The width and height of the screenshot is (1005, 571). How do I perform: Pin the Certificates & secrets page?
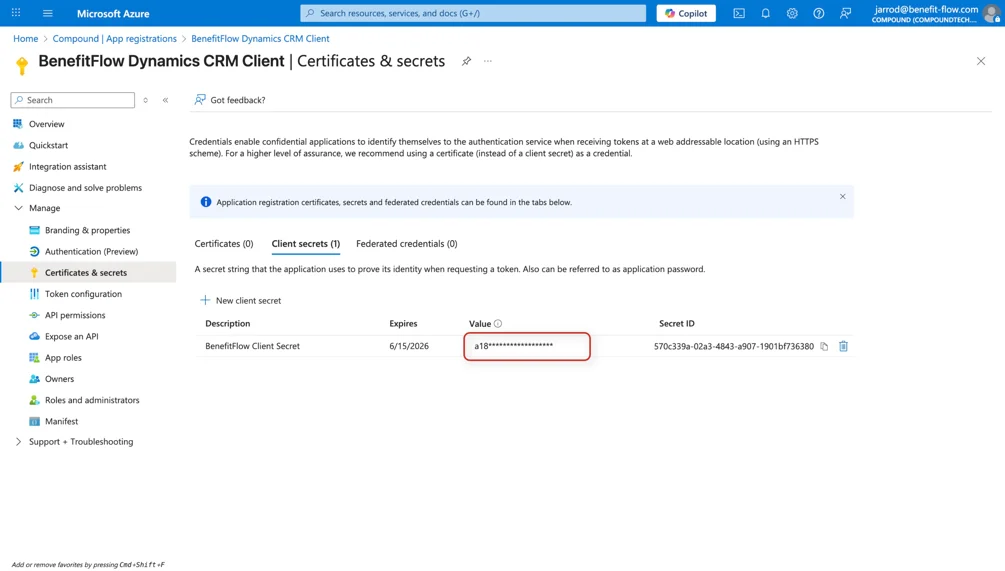pos(466,61)
